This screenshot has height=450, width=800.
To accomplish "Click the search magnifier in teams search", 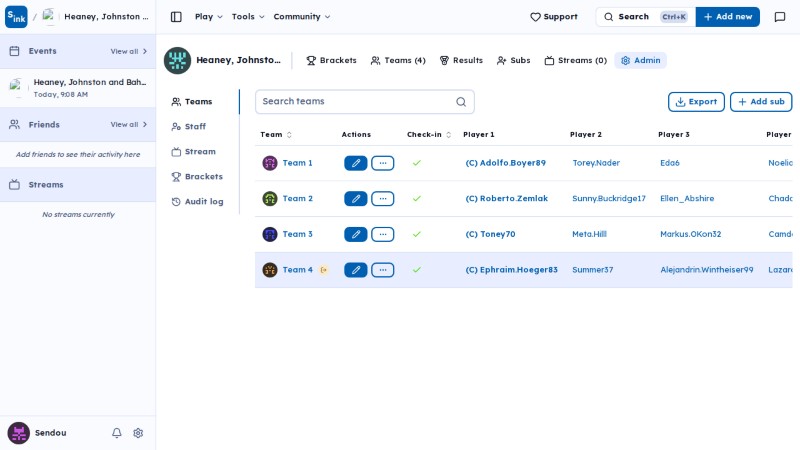I will click(461, 102).
